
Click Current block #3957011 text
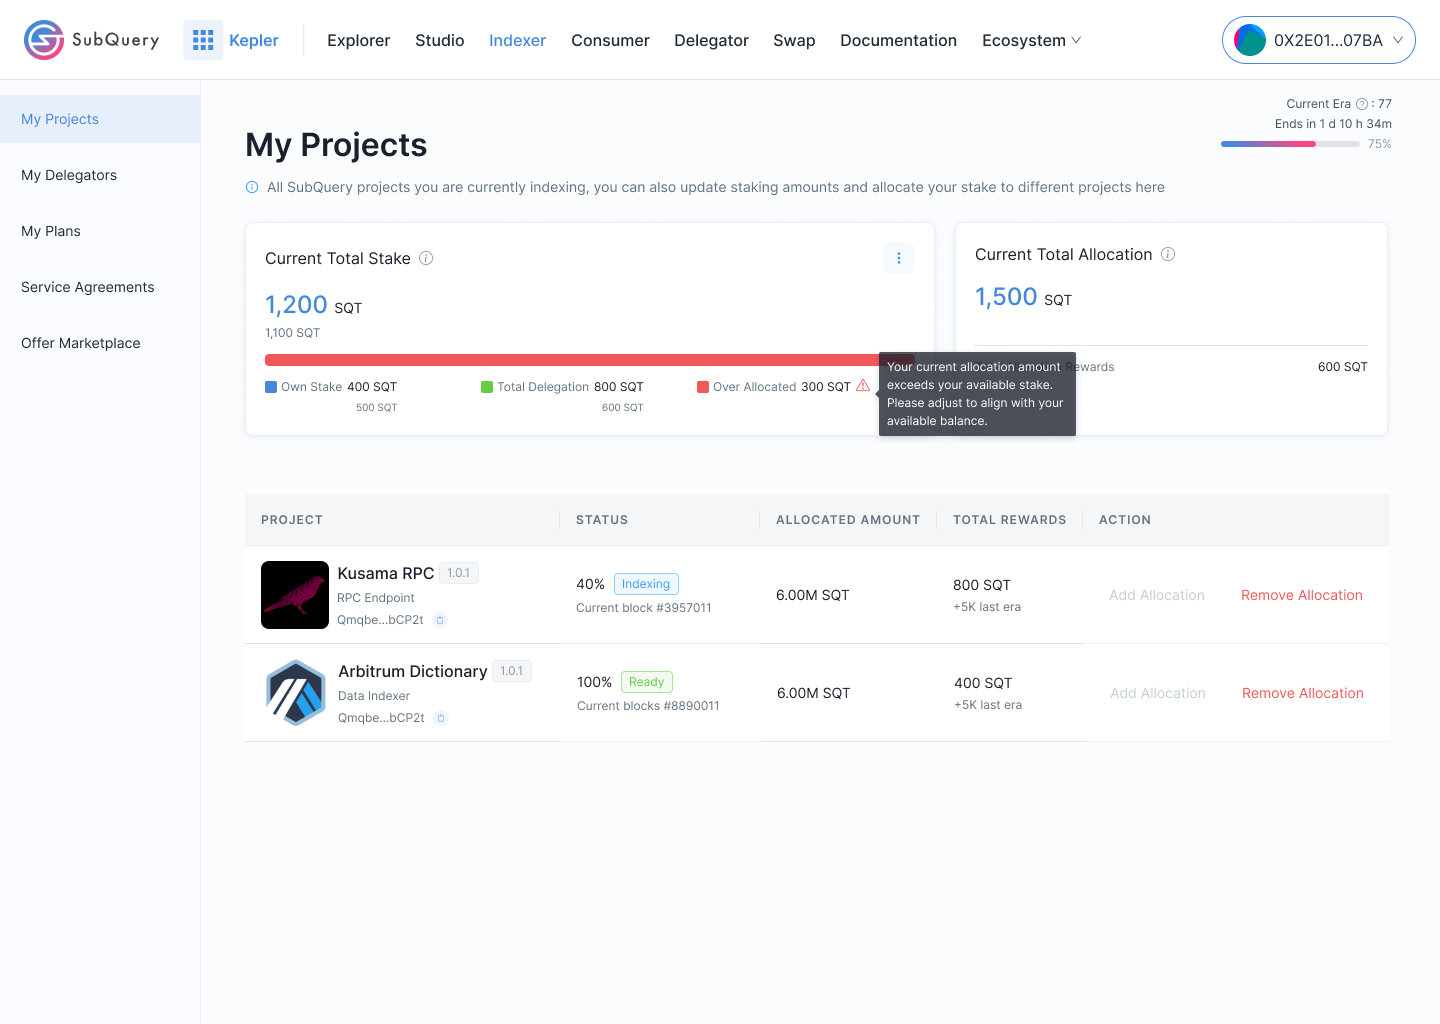coord(644,608)
